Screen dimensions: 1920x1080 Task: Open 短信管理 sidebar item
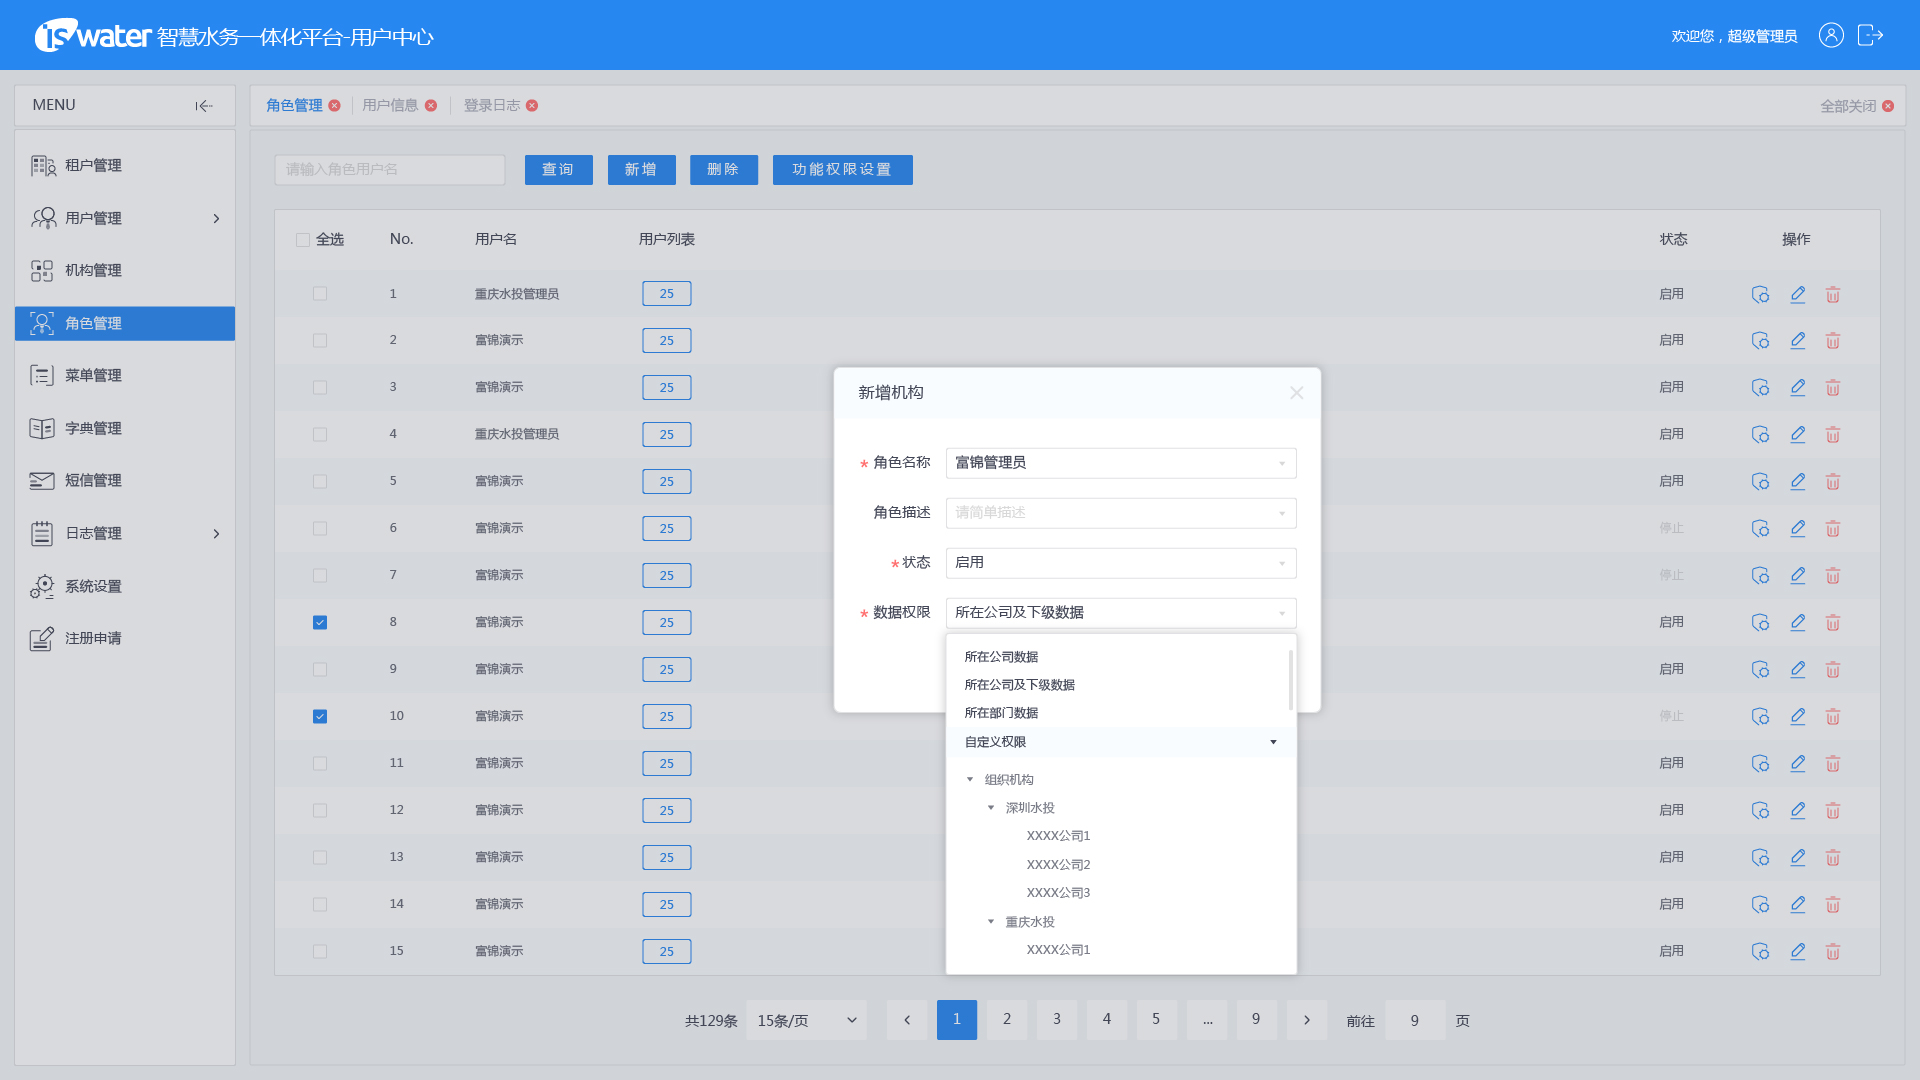coord(125,481)
